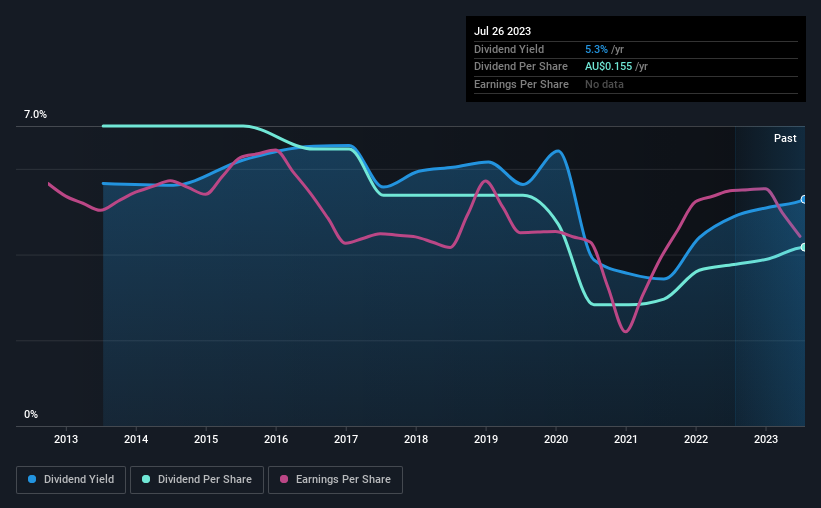821x508 pixels.
Task: Click the pink Earnings Per Share legend dot
Action: tap(284, 479)
